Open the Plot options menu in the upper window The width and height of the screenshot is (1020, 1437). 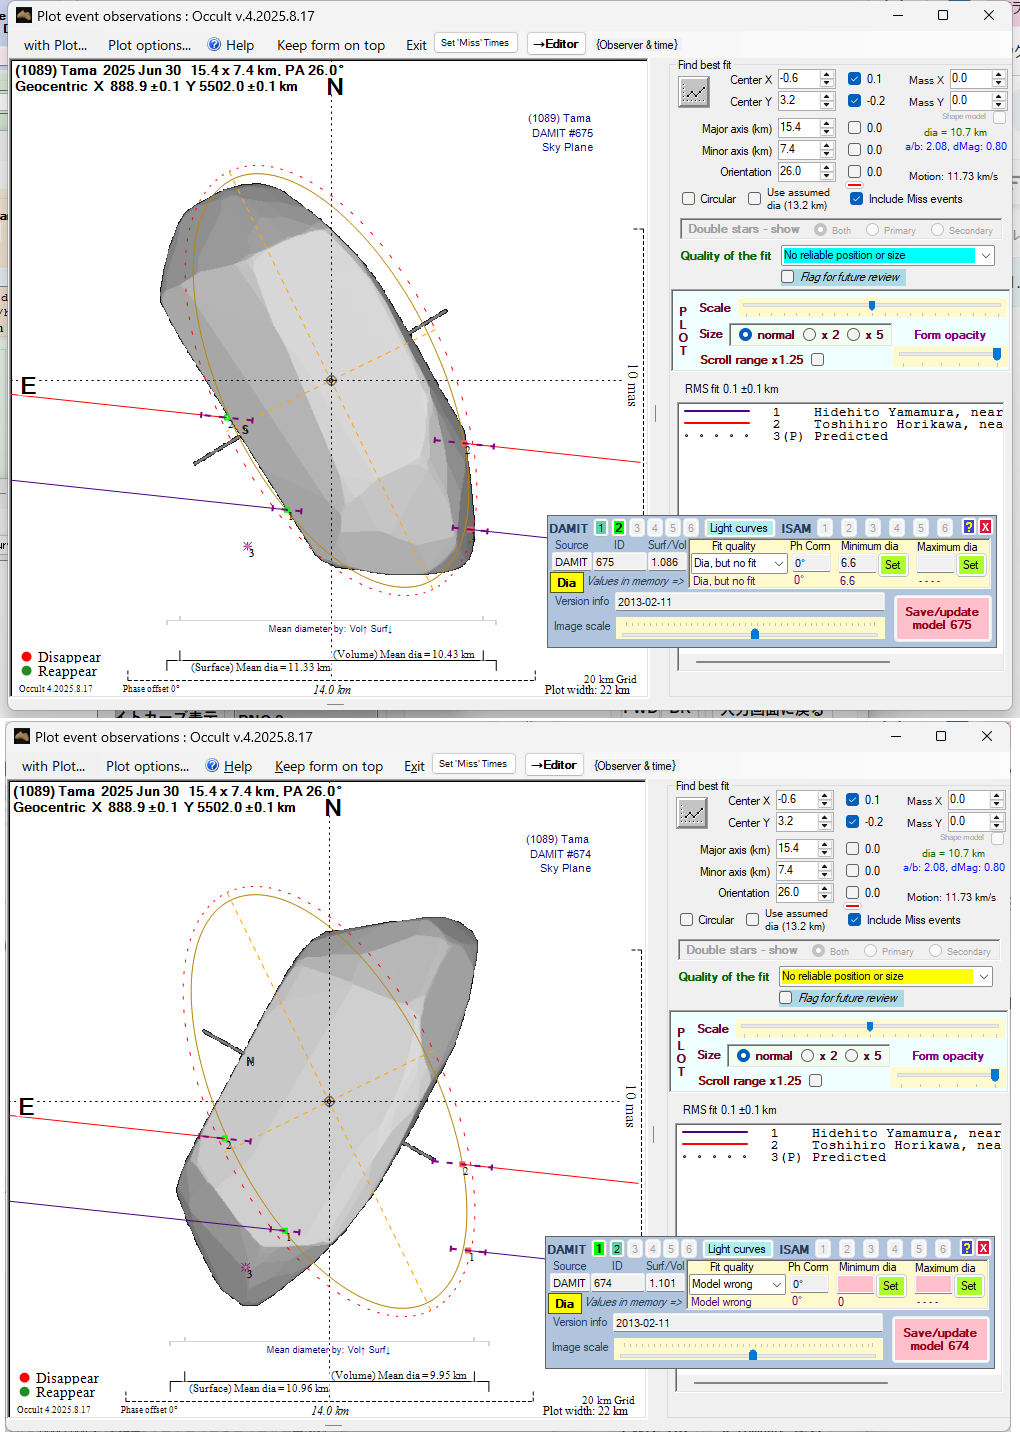pos(149,45)
